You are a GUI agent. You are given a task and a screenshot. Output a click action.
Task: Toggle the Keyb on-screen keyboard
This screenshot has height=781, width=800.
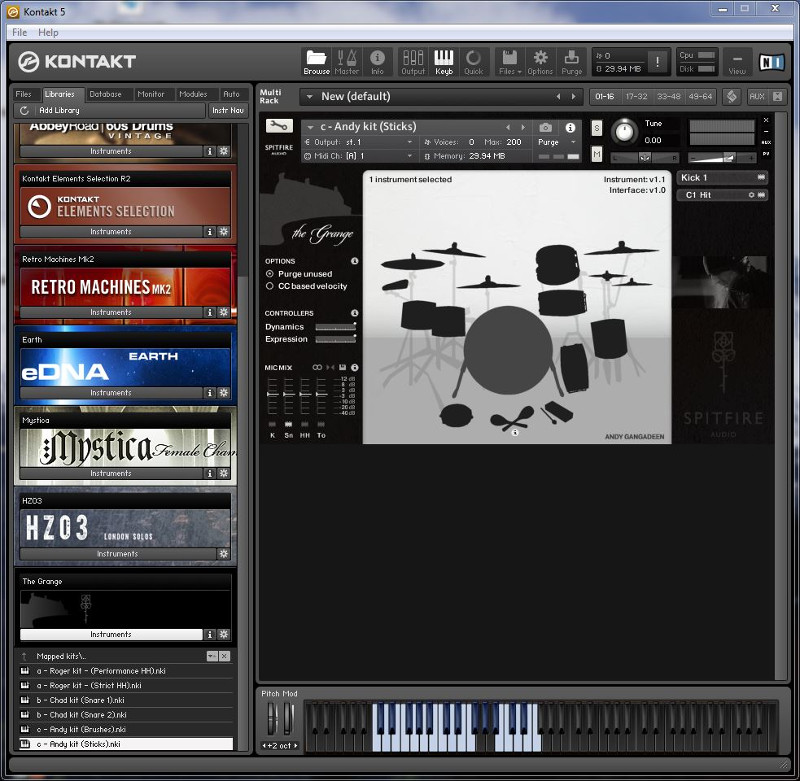click(444, 62)
